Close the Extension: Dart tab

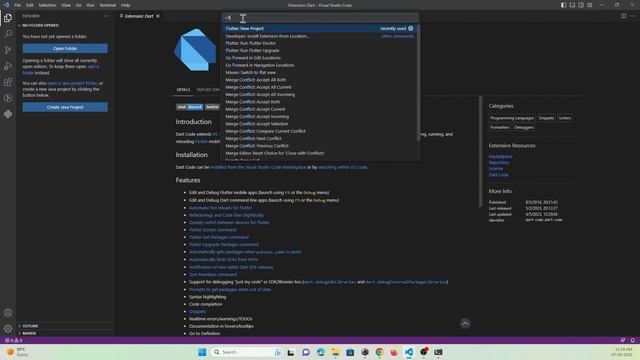click(158, 16)
